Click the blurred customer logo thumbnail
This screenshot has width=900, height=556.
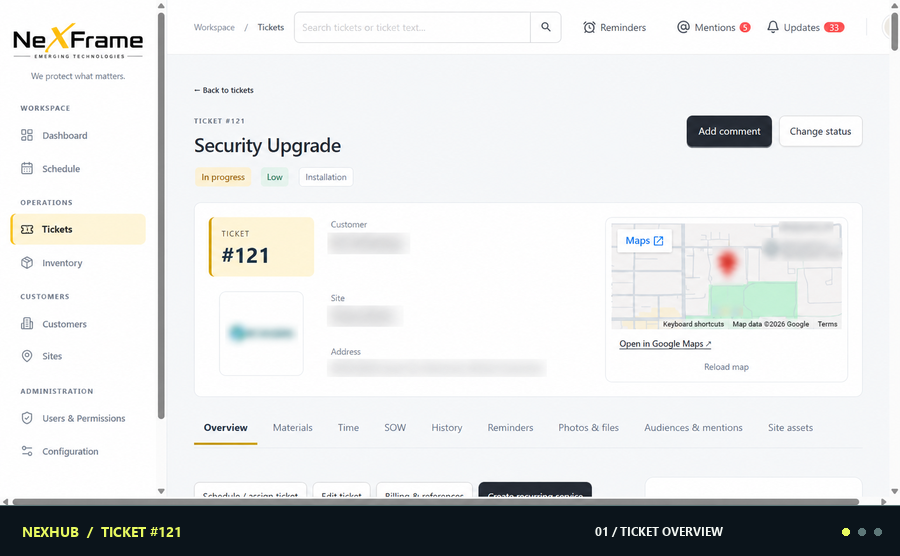[x=261, y=333]
